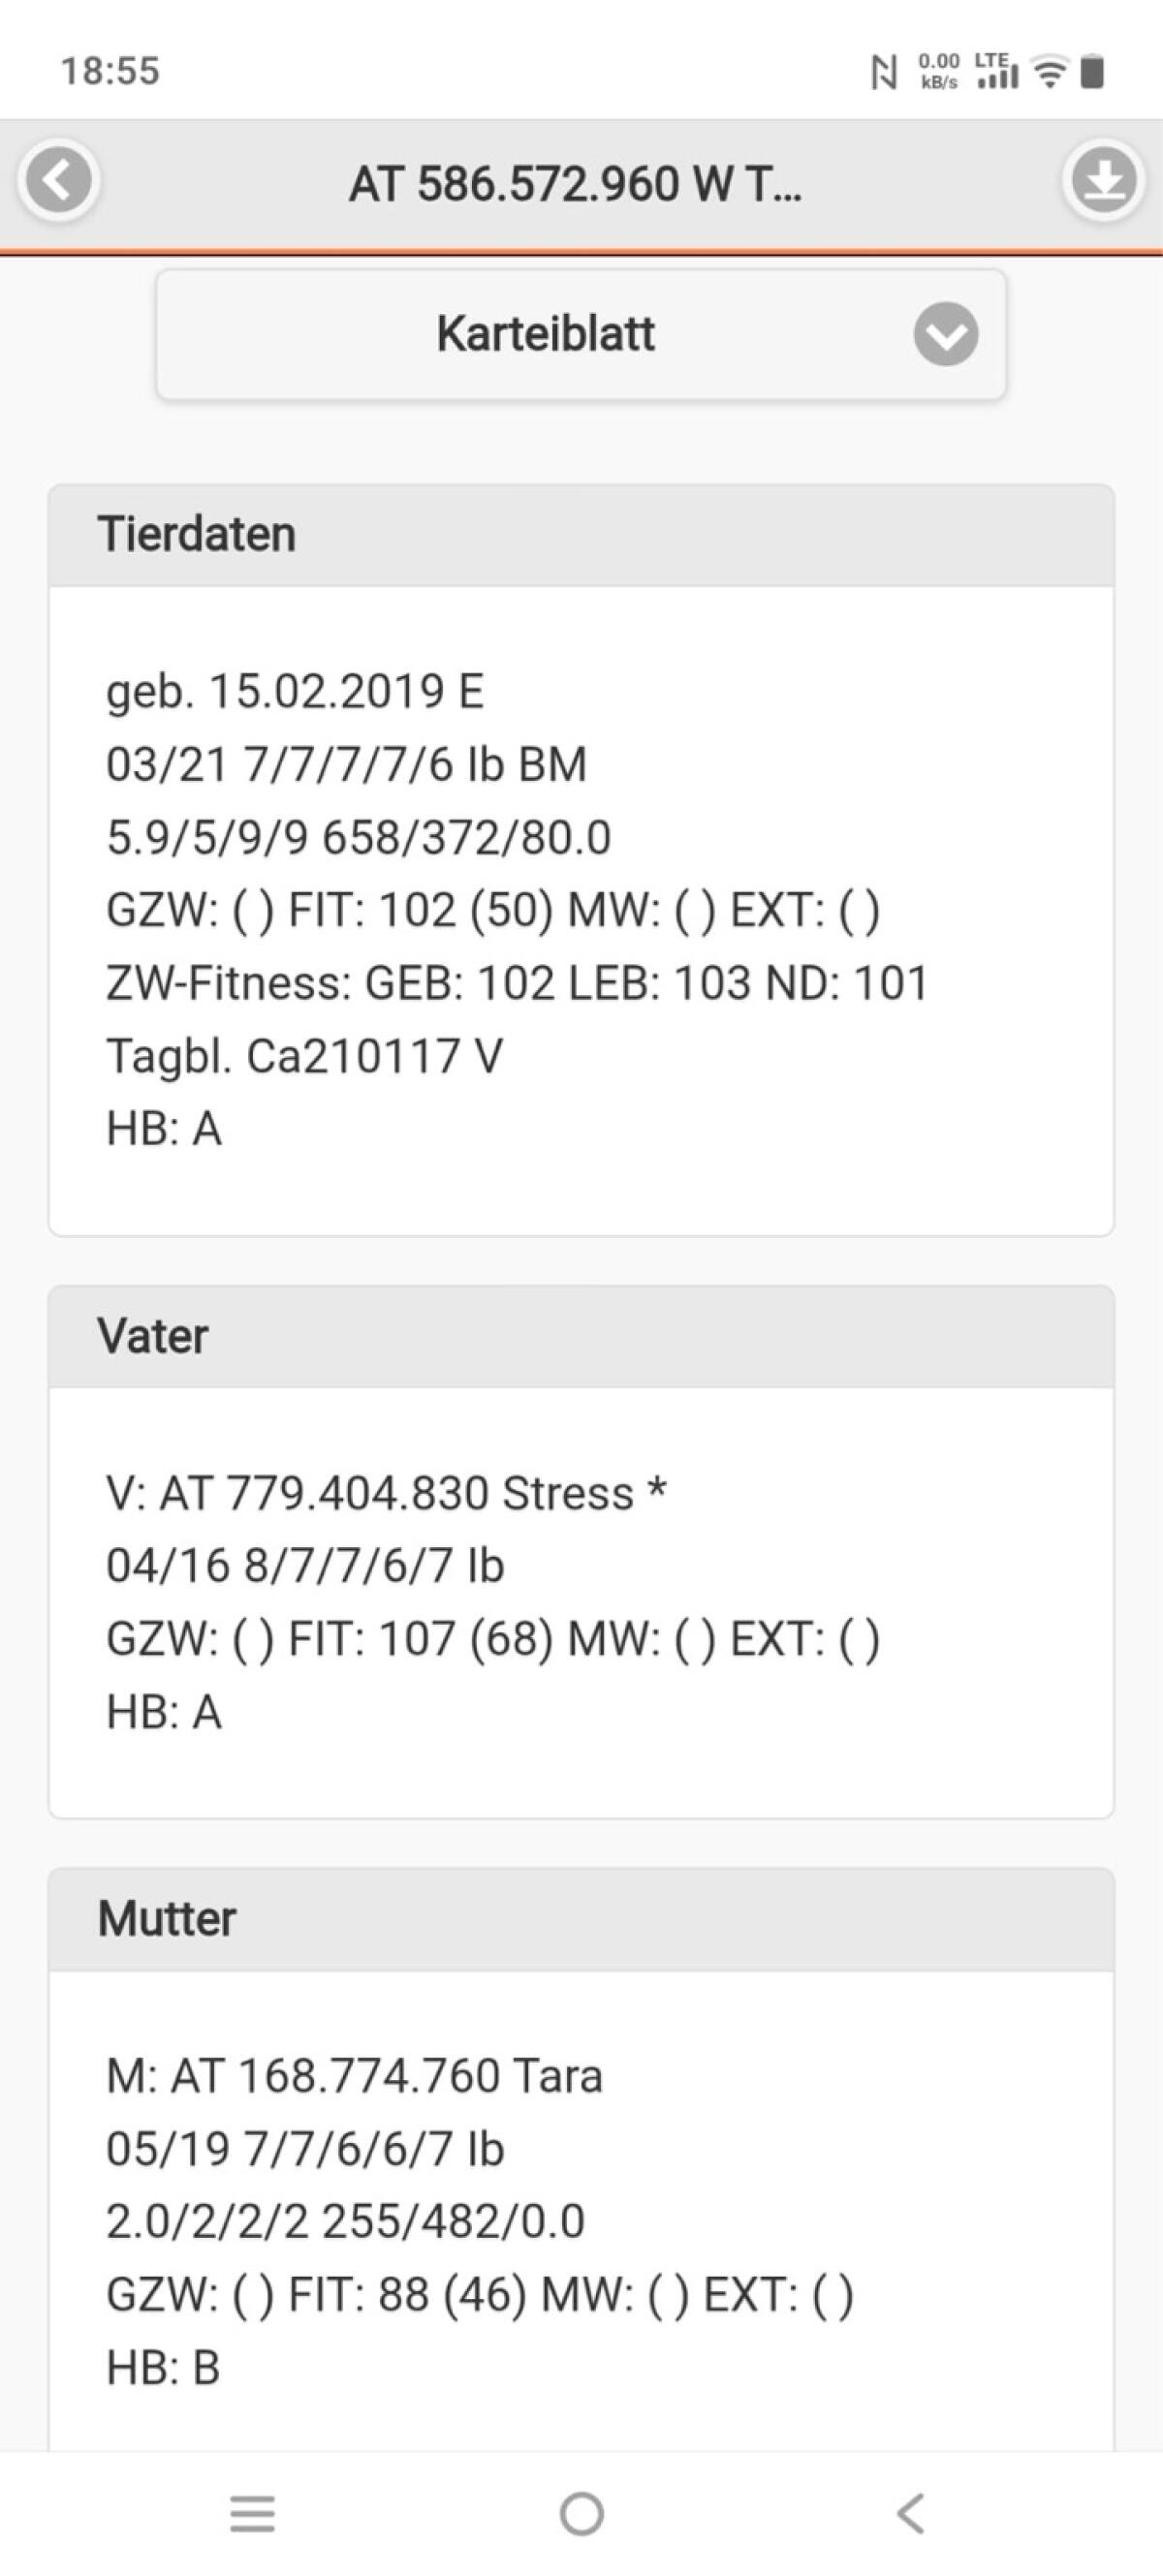This screenshot has width=1163, height=2576.
Task: Tap the Vater section header
Action: click(x=580, y=1336)
